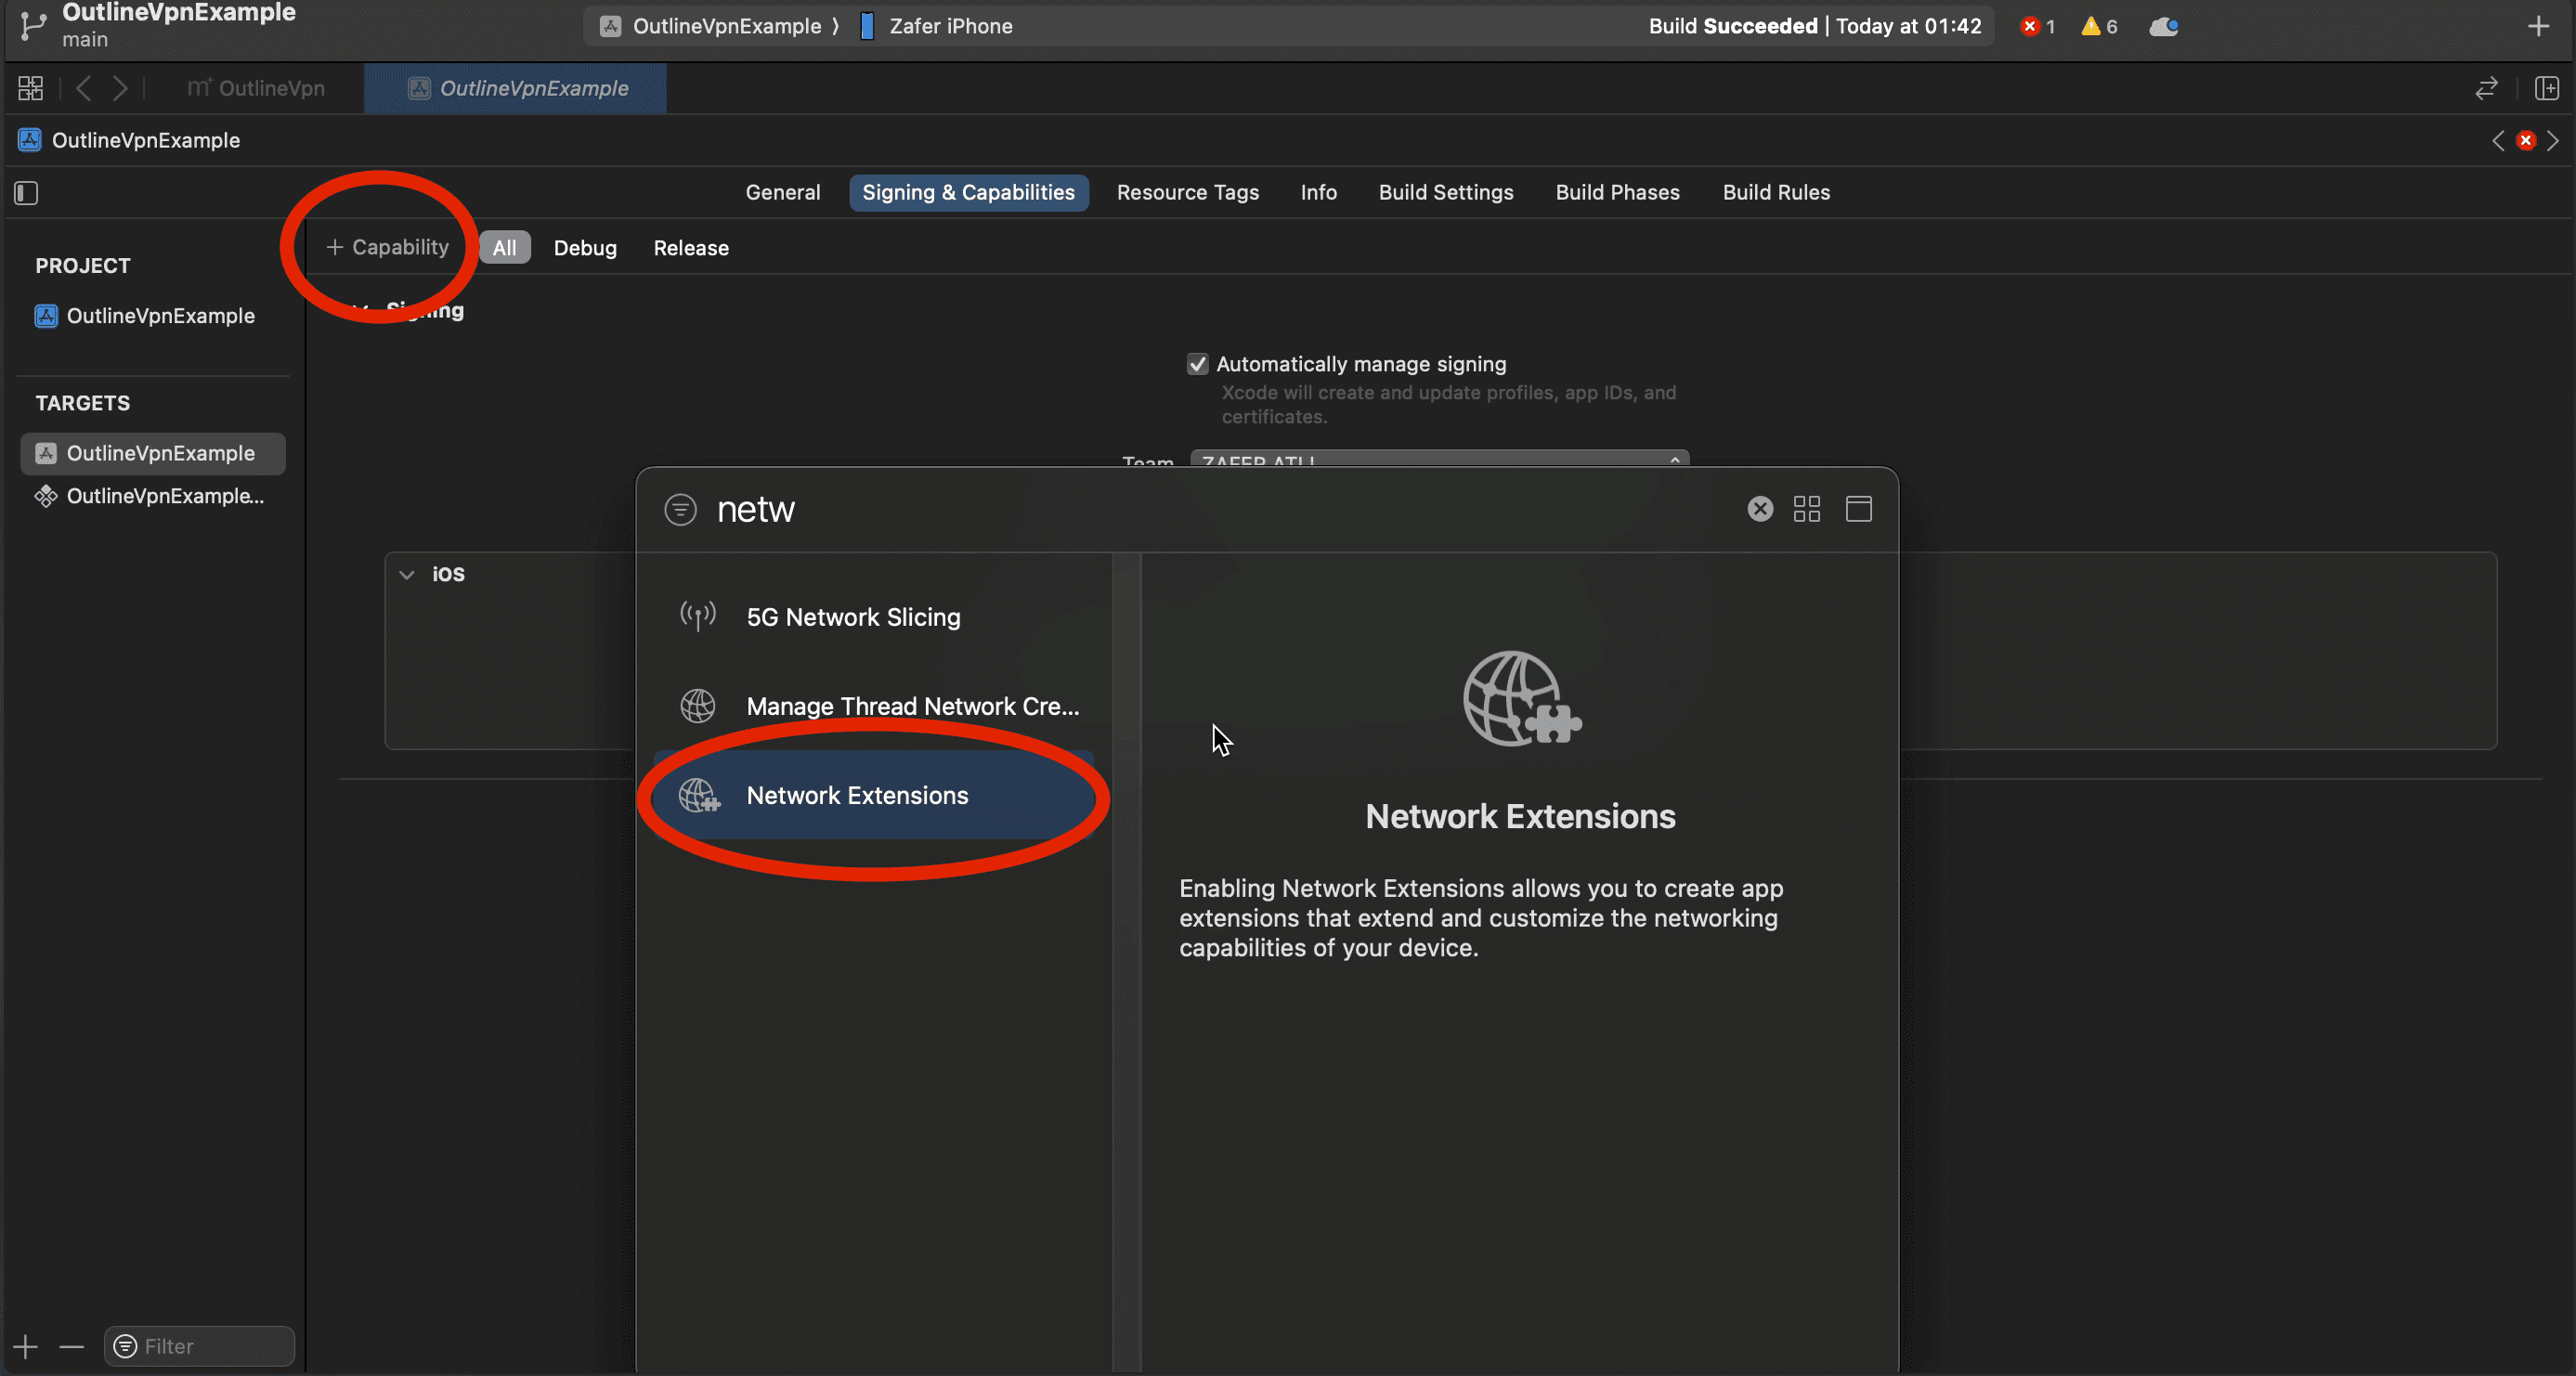The image size is (2576, 1376).
Task: Select Manage Thread Network Credentials capability
Action: 873,706
